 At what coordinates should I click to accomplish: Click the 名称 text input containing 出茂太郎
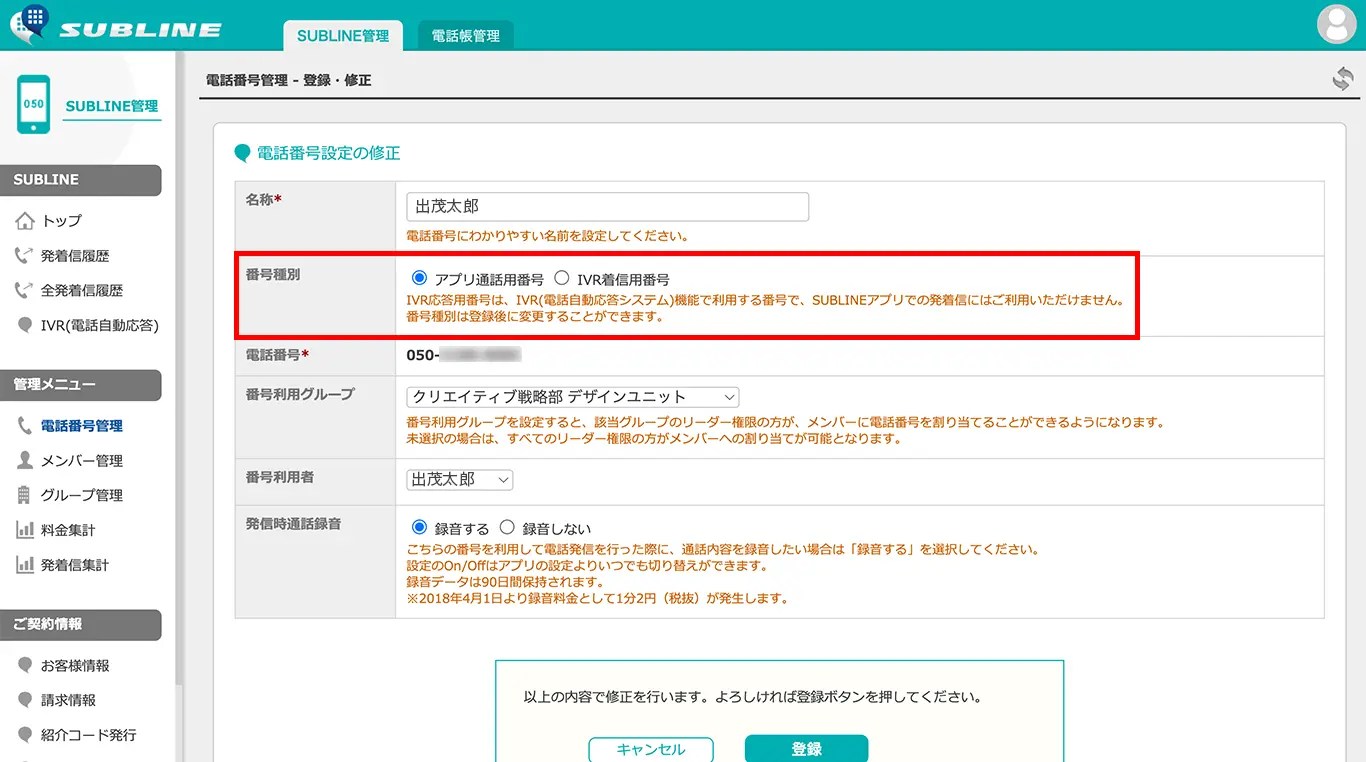click(x=606, y=206)
